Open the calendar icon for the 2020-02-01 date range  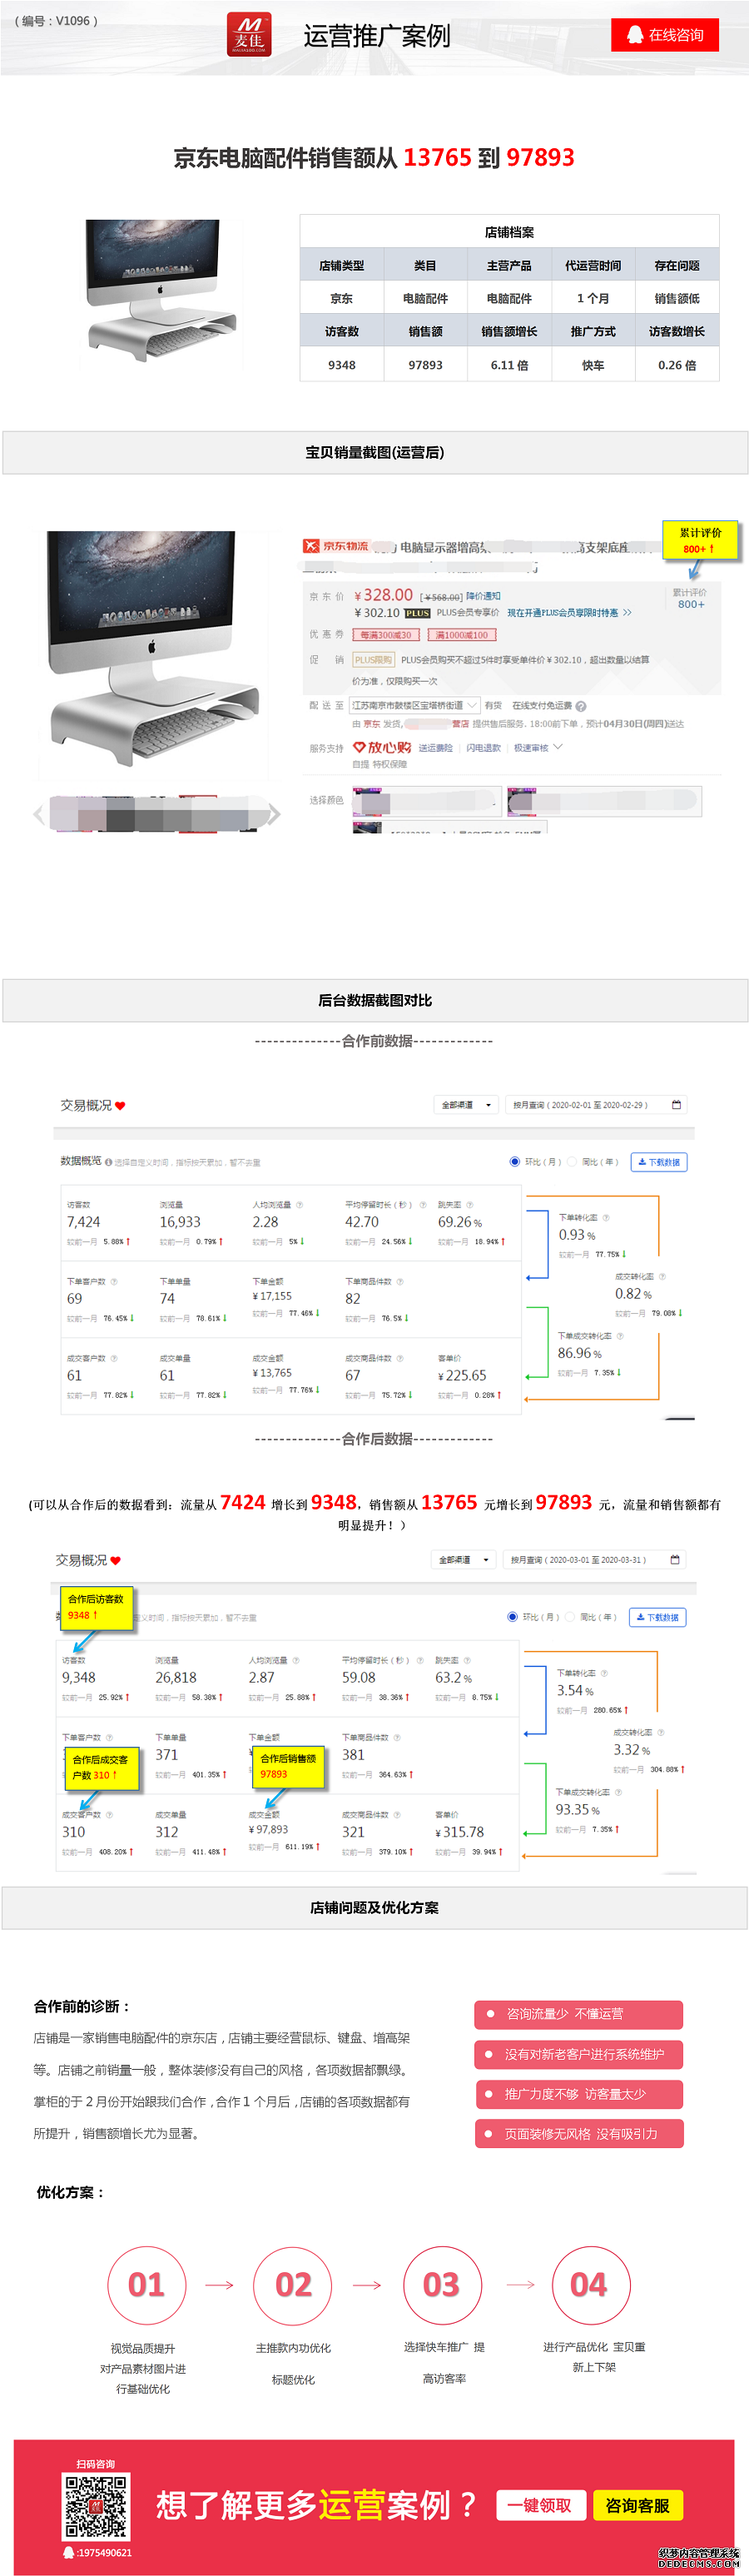(x=676, y=1105)
